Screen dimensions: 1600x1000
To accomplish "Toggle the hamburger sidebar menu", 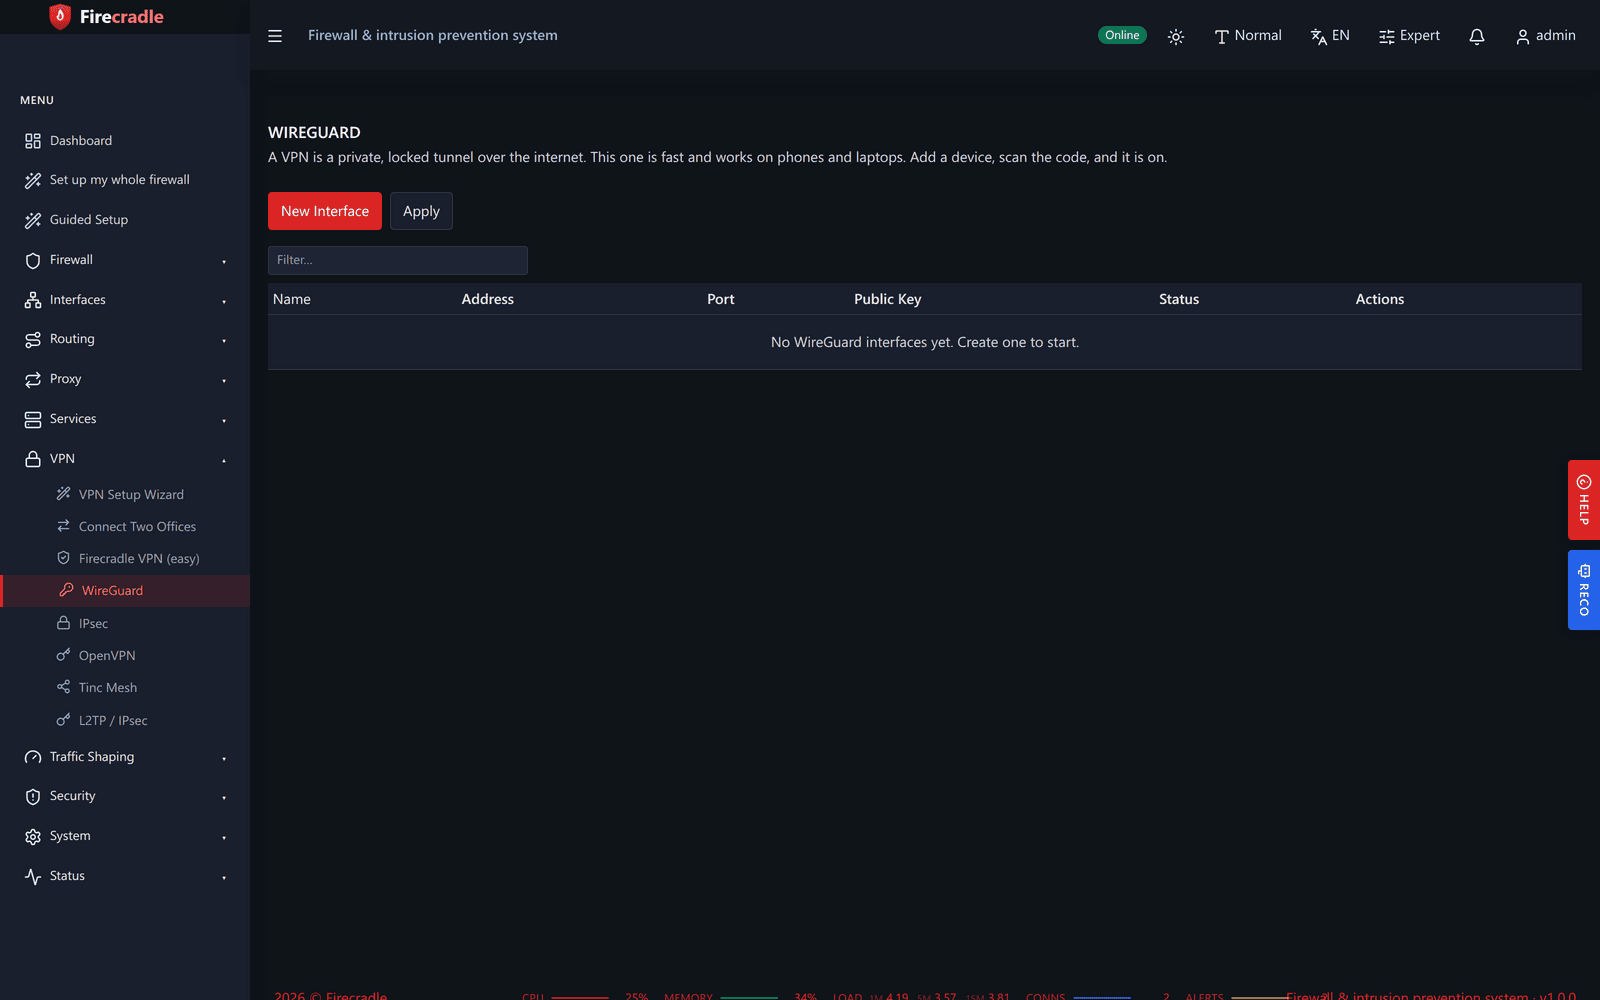I will pyautogui.click(x=275, y=36).
